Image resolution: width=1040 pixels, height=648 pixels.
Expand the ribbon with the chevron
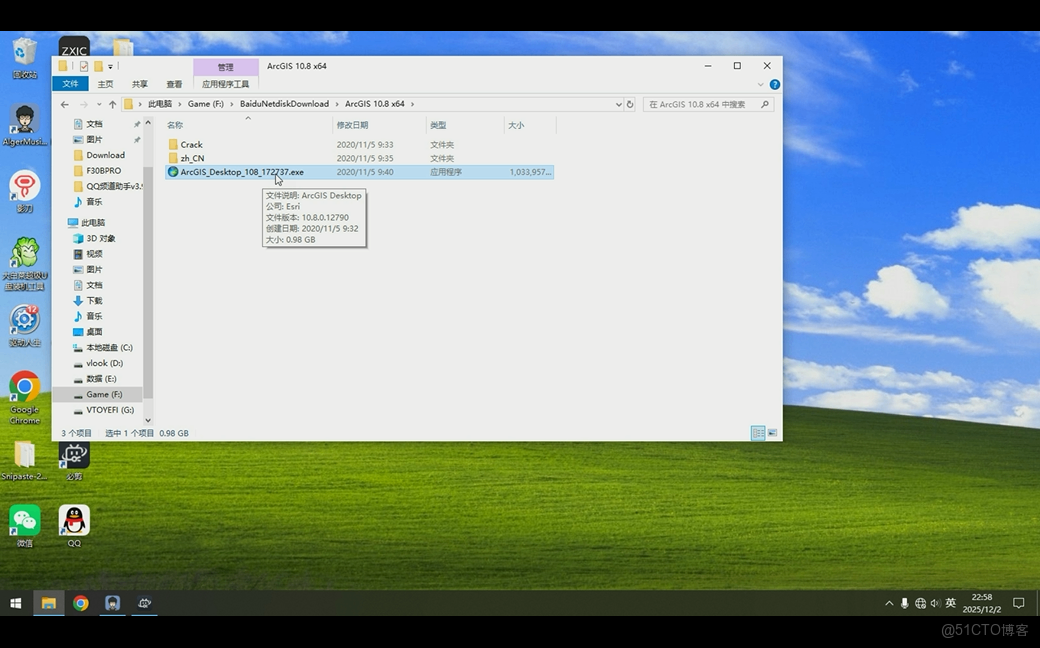pyautogui.click(x=761, y=84)
